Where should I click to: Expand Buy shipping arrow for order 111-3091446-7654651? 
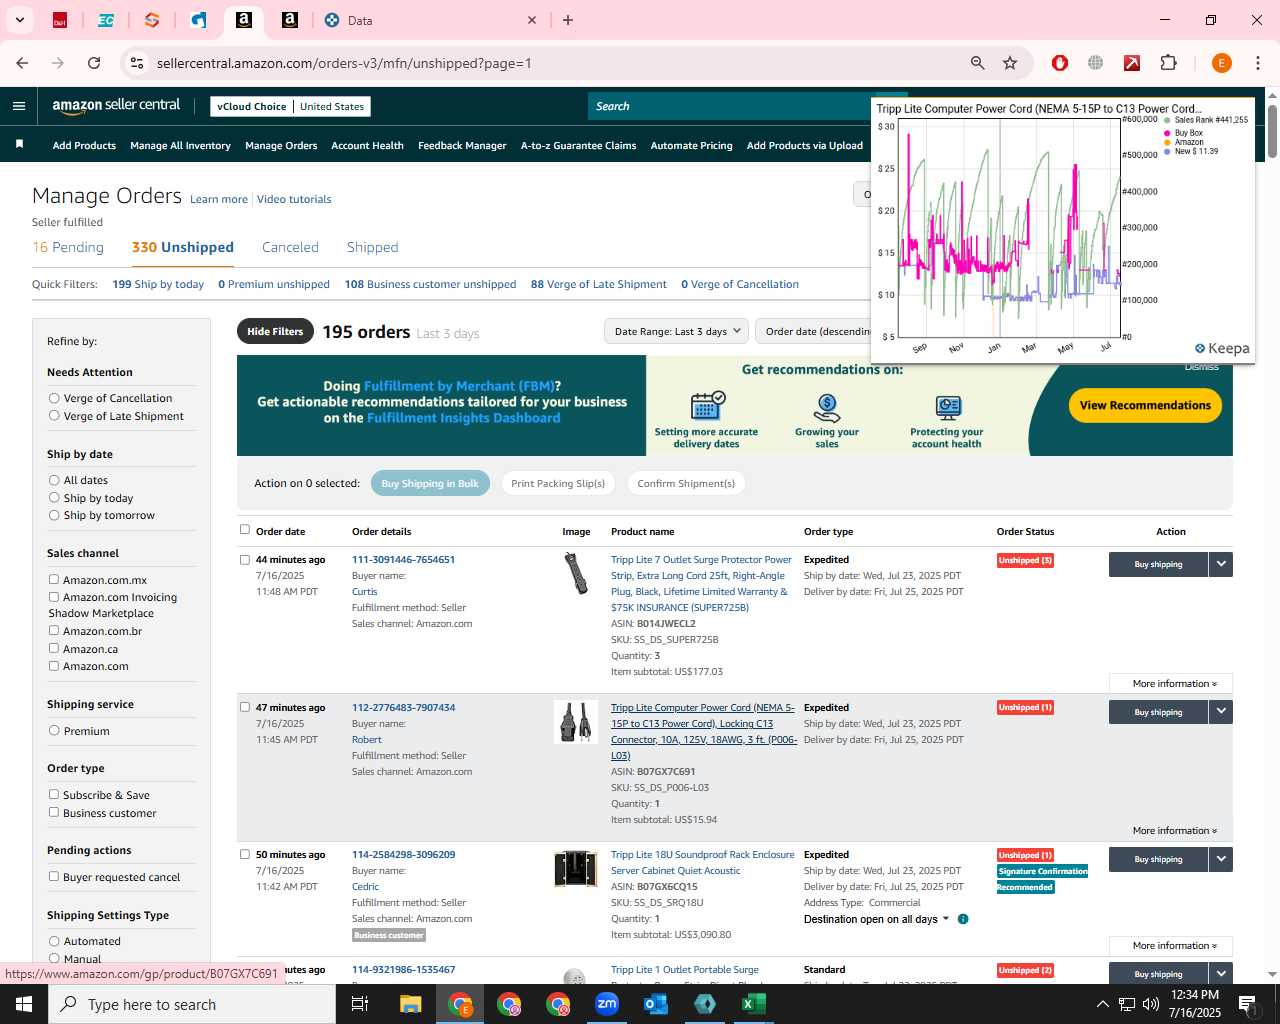pos(1221,564)
